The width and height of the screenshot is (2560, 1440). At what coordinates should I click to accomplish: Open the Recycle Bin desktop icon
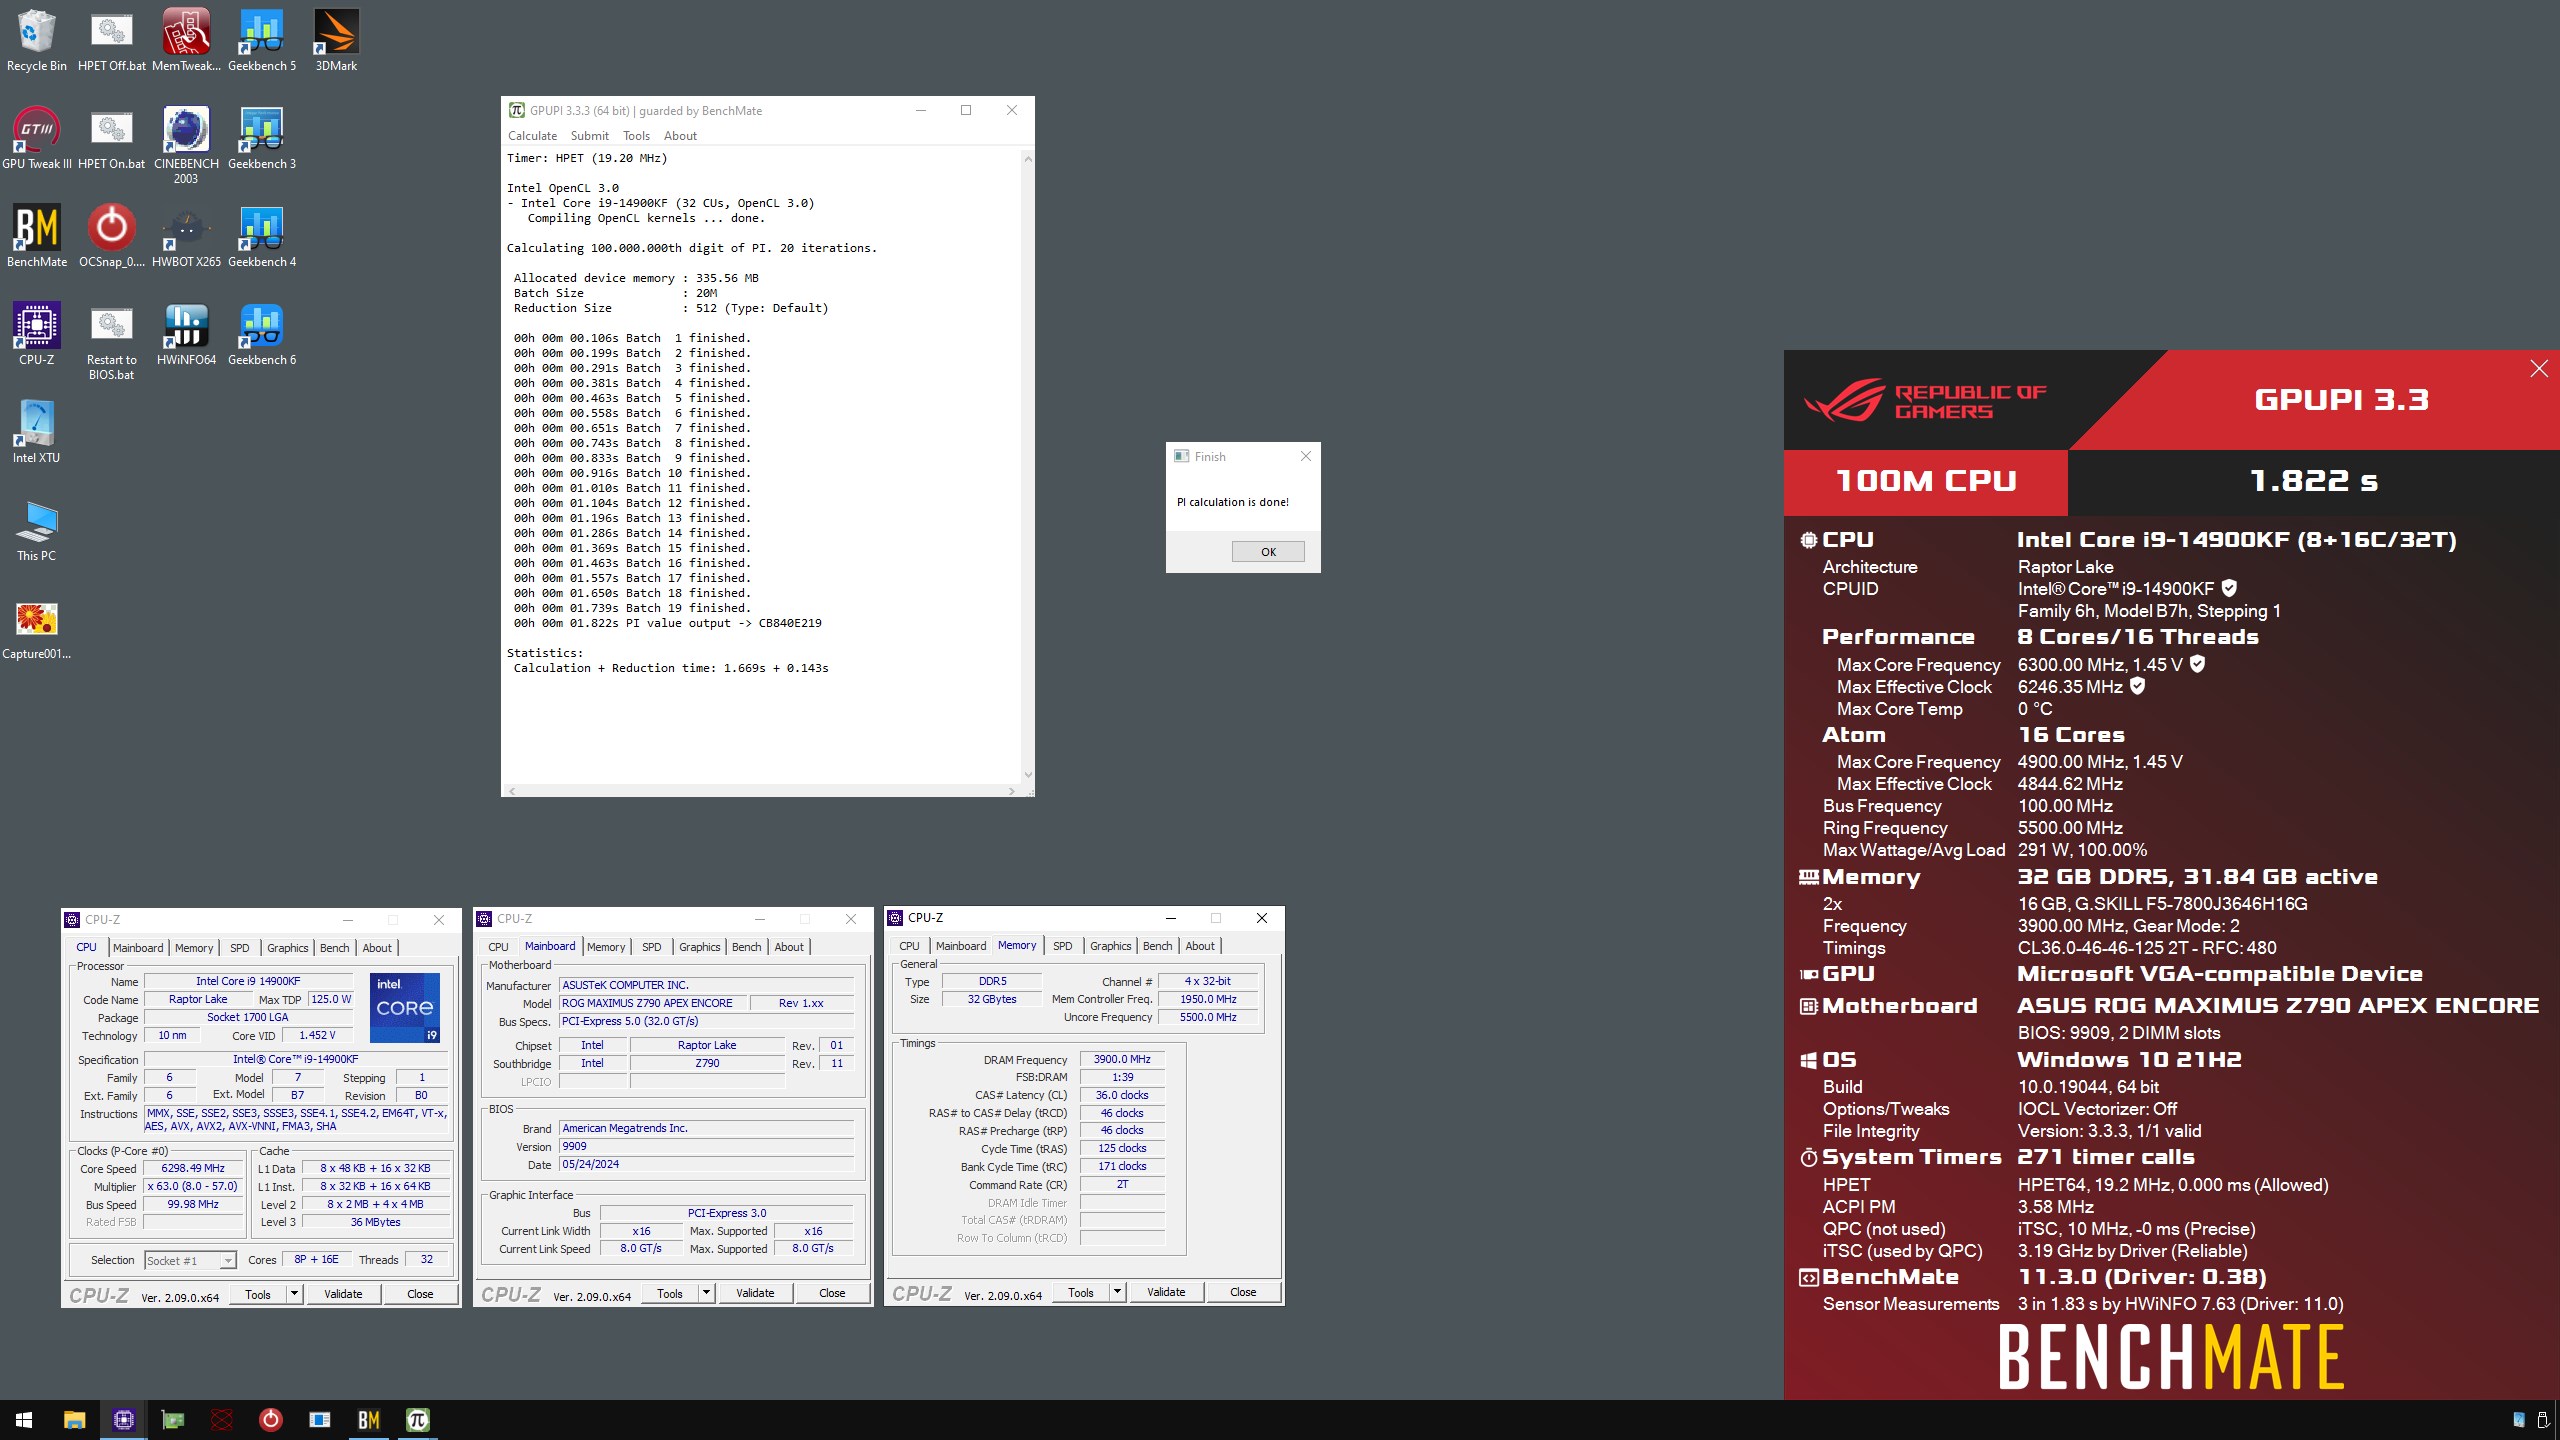coord(36,40)
